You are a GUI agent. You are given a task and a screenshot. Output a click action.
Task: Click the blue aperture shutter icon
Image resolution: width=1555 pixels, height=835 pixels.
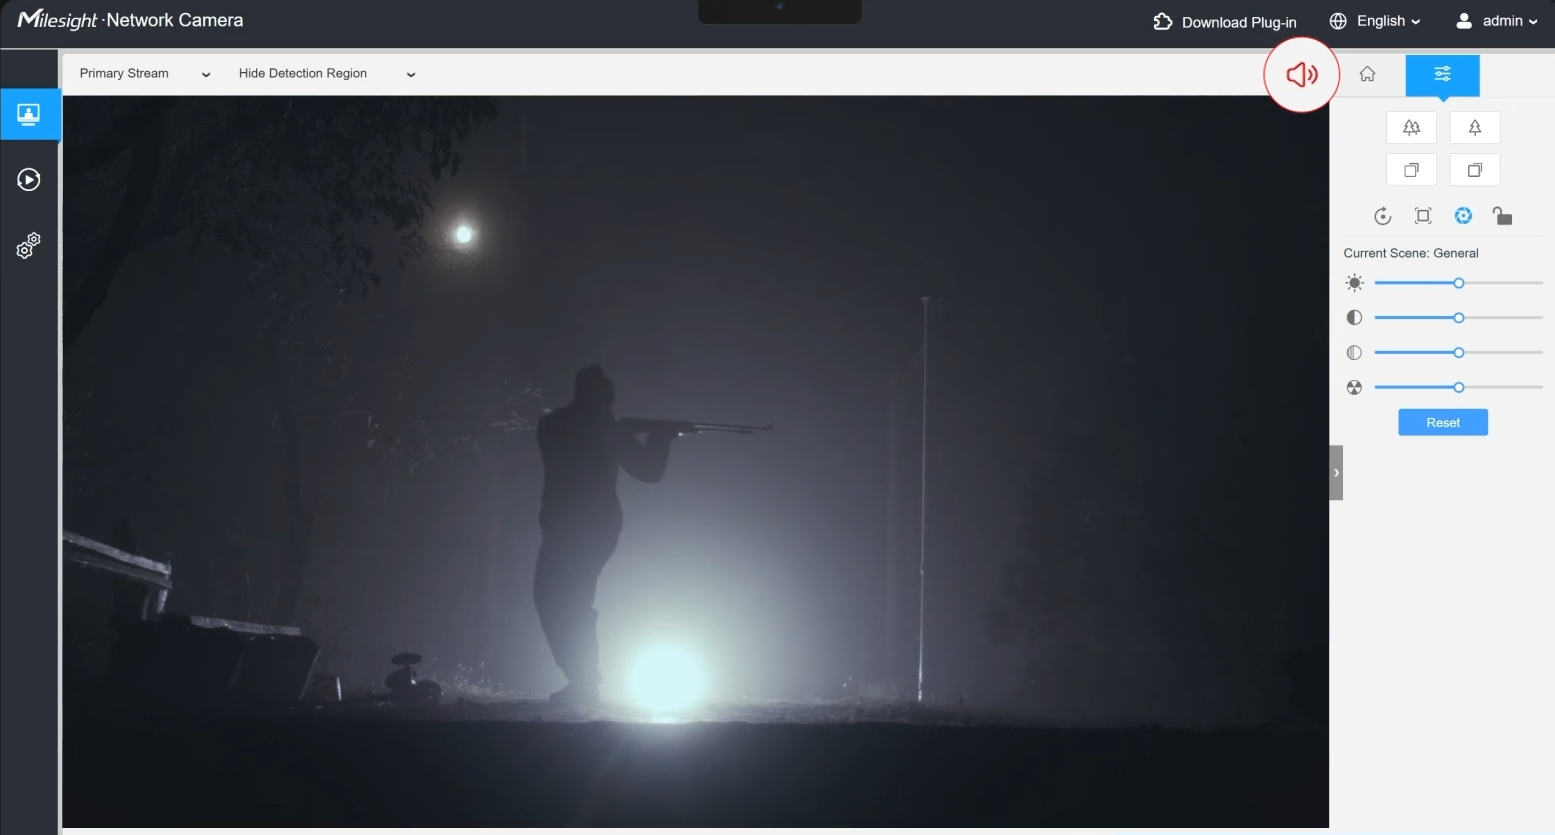point(1463,216)
